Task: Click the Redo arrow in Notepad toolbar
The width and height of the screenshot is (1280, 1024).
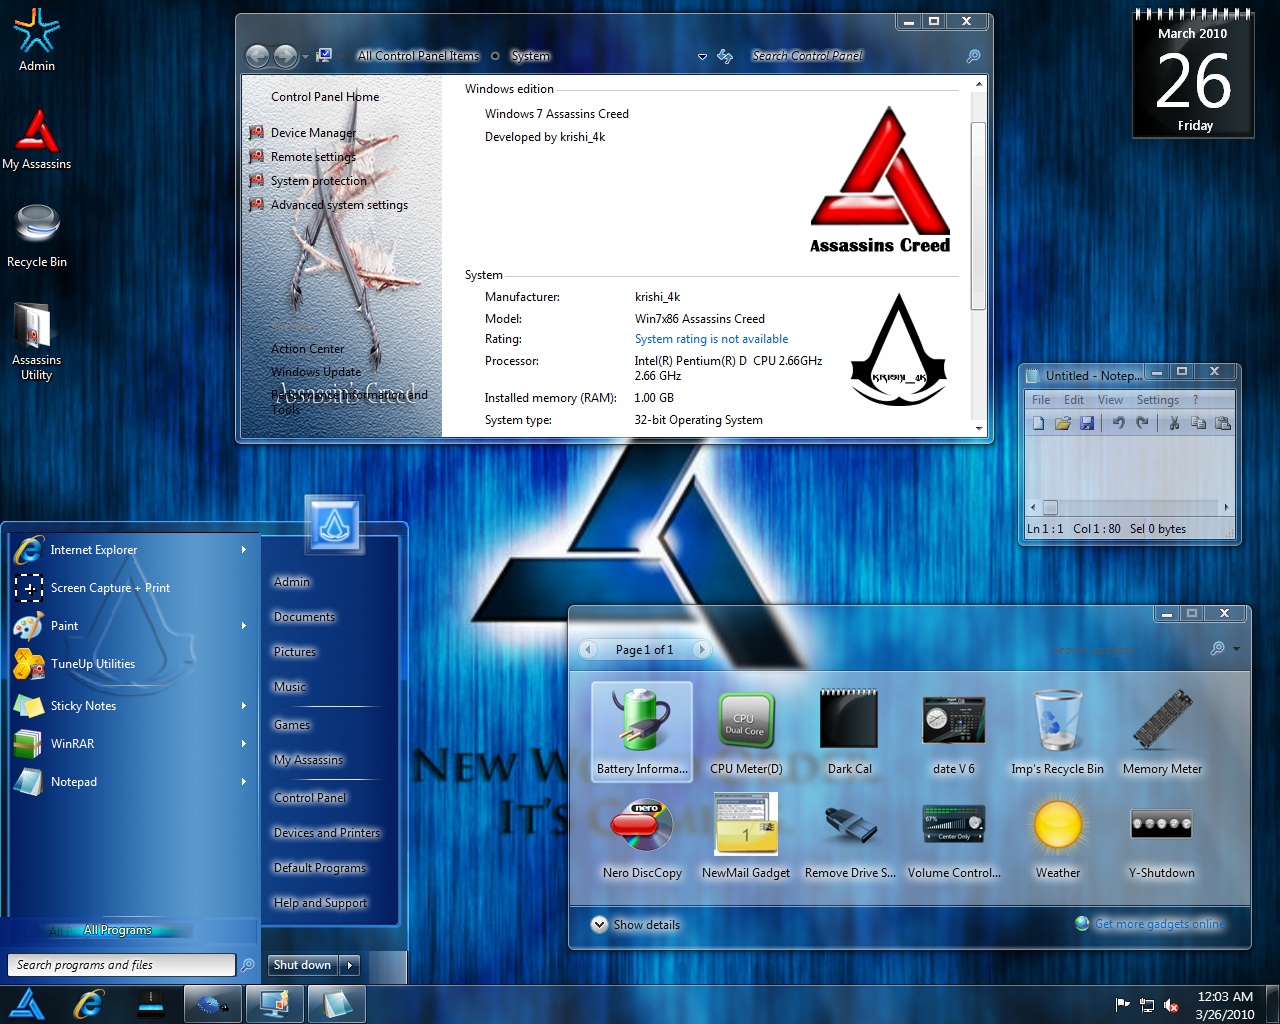Action: 1142,423
